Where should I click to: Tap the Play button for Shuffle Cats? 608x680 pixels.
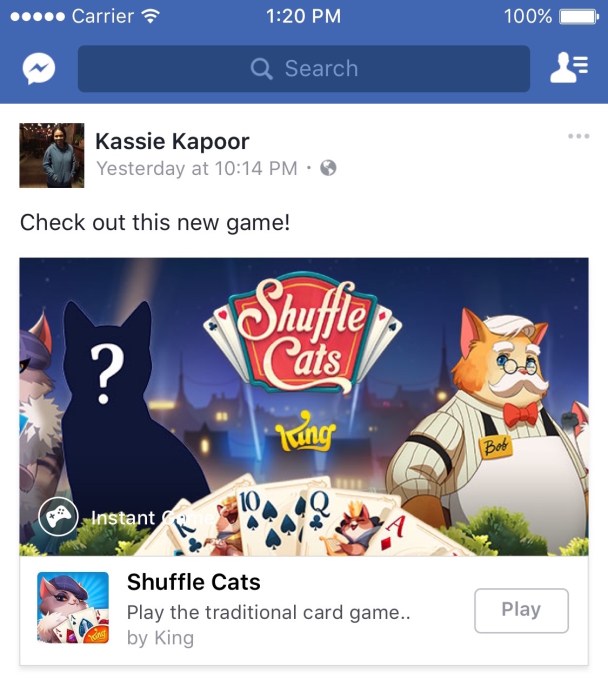[x=521, y=610]
